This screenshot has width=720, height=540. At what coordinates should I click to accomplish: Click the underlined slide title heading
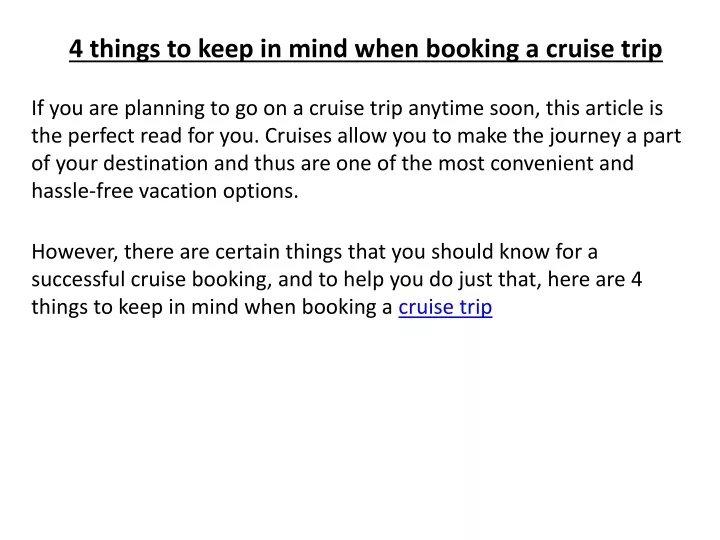tap(366, 49)
